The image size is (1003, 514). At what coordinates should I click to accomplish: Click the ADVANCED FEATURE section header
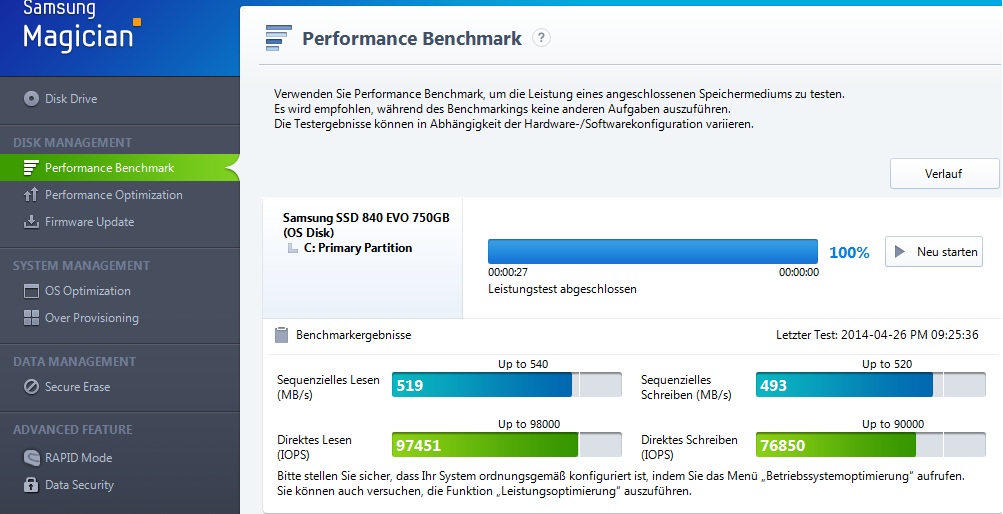point(72,430)
